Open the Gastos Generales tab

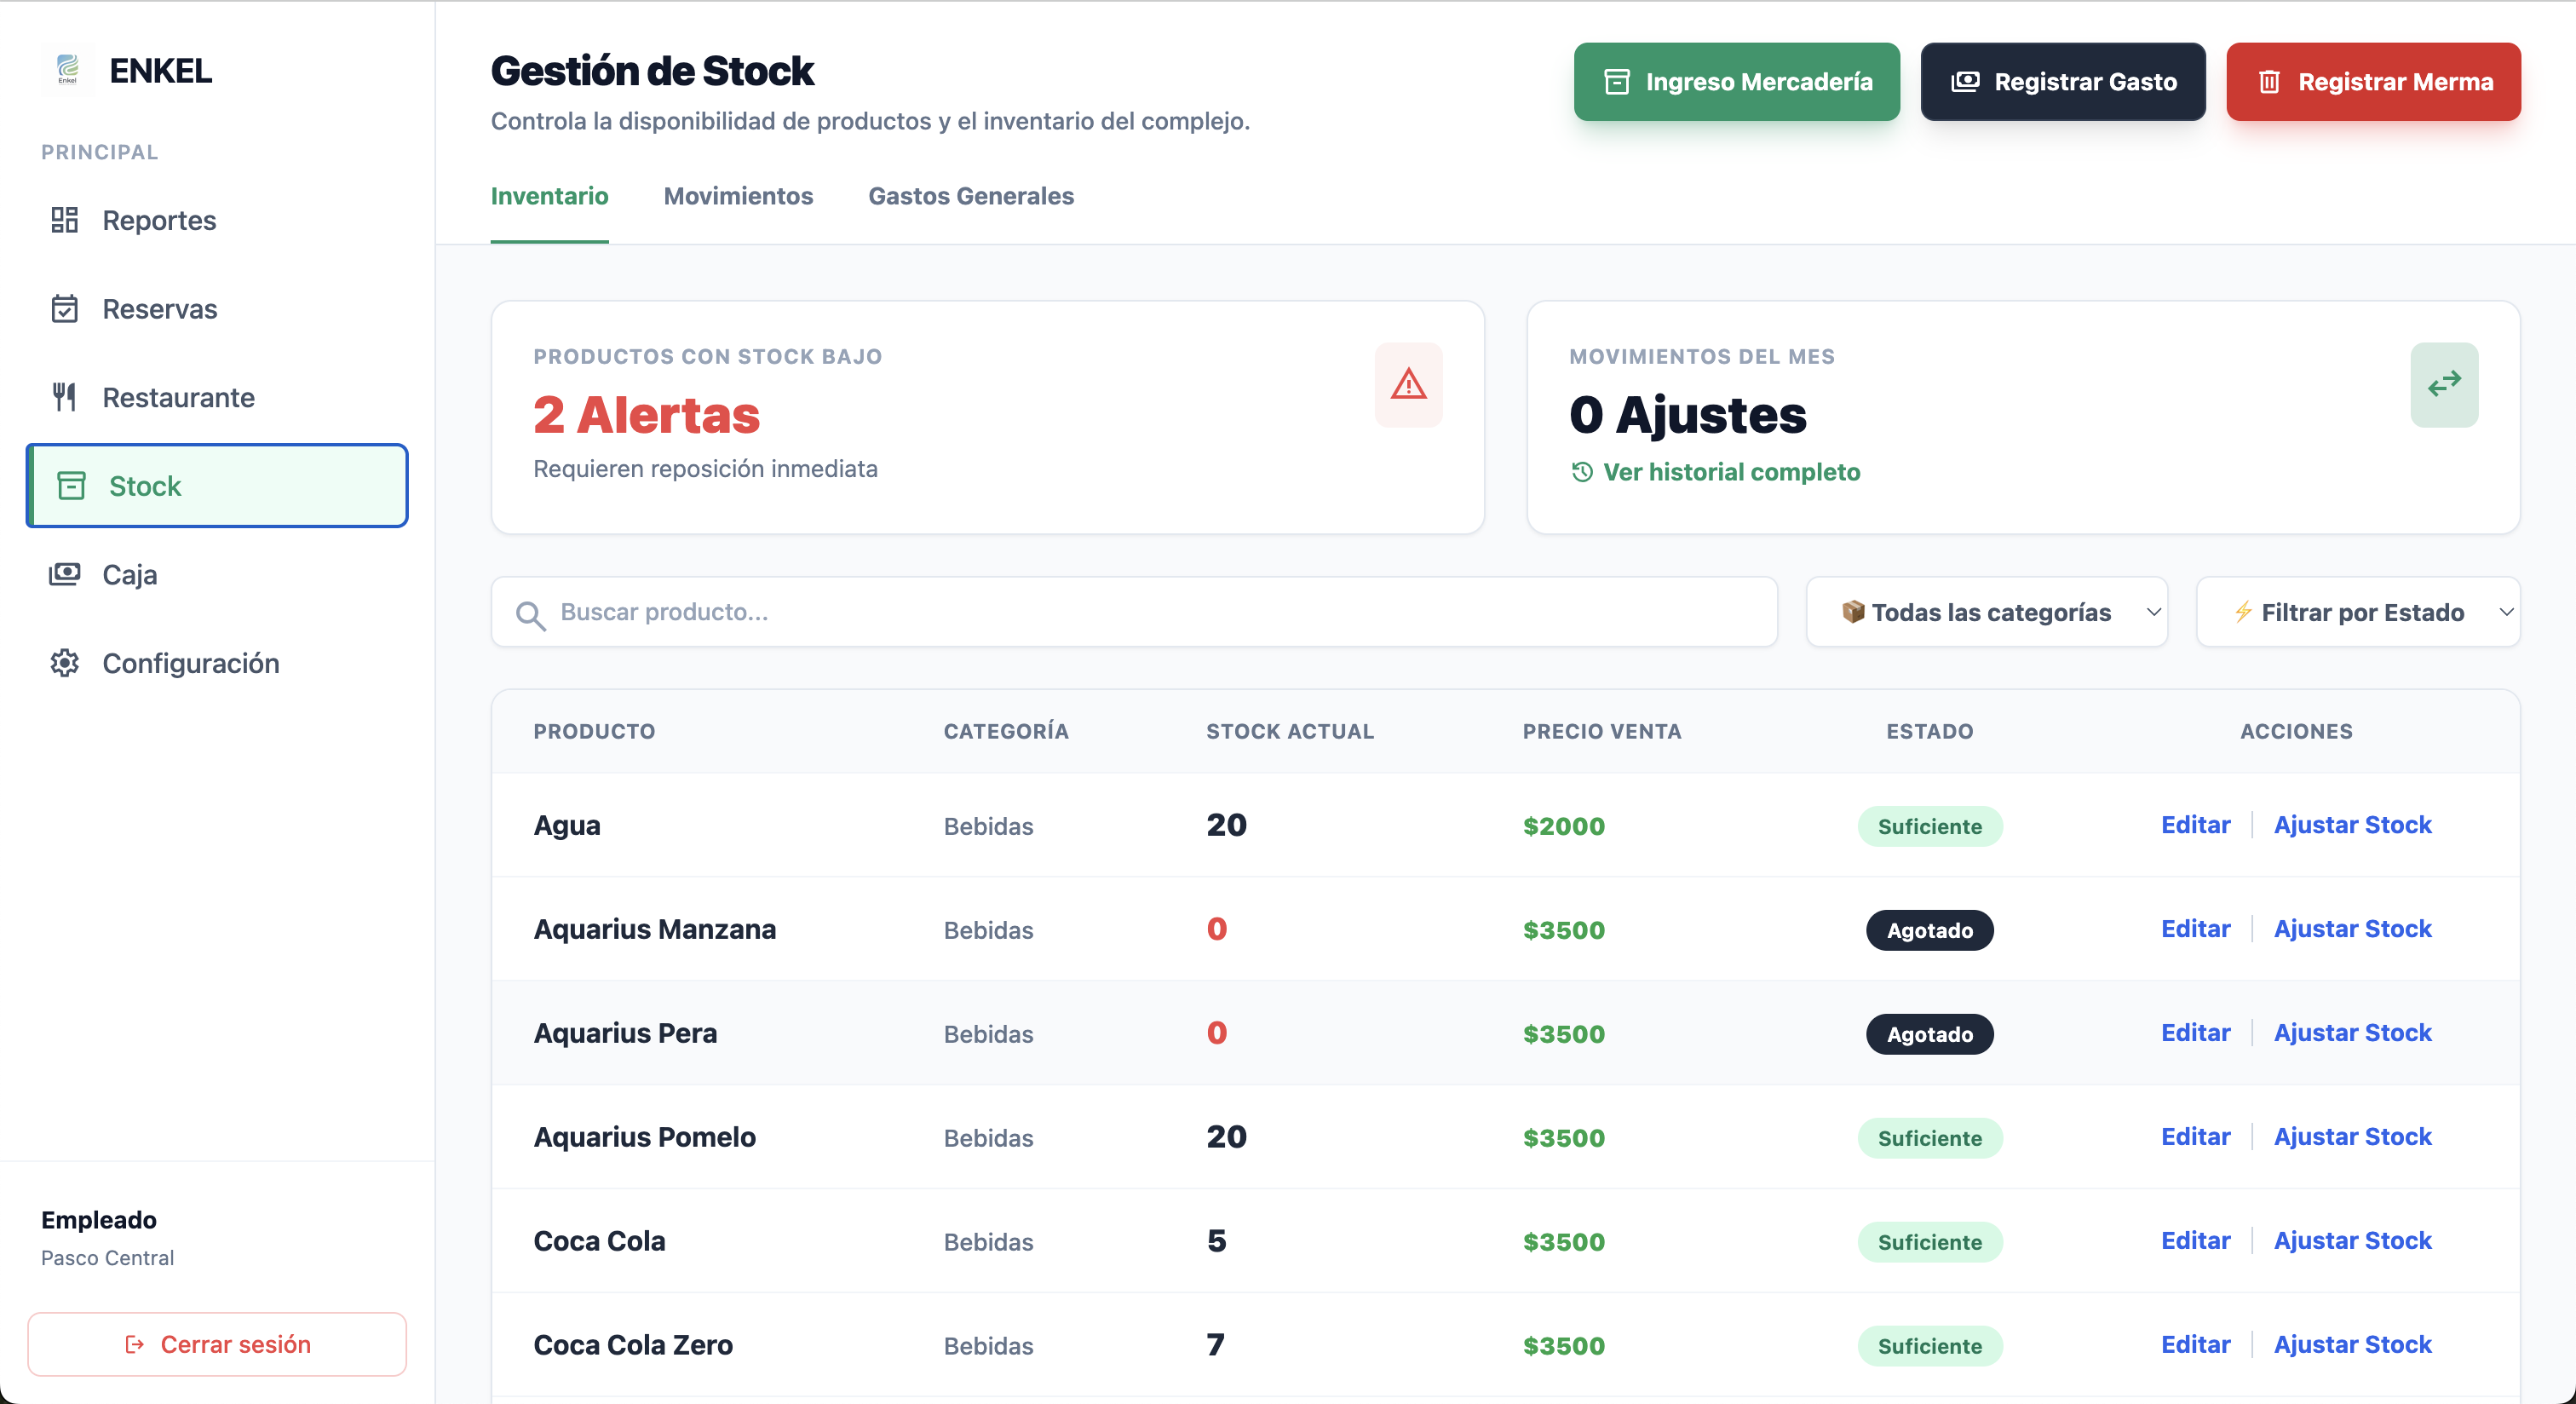[x=971, y=197]
